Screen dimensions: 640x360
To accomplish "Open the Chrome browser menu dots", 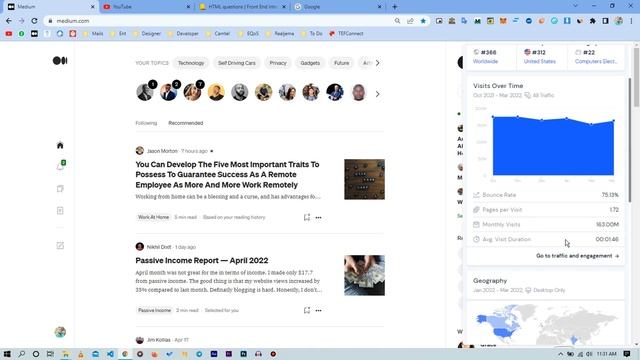I will (x=631, y=21).
